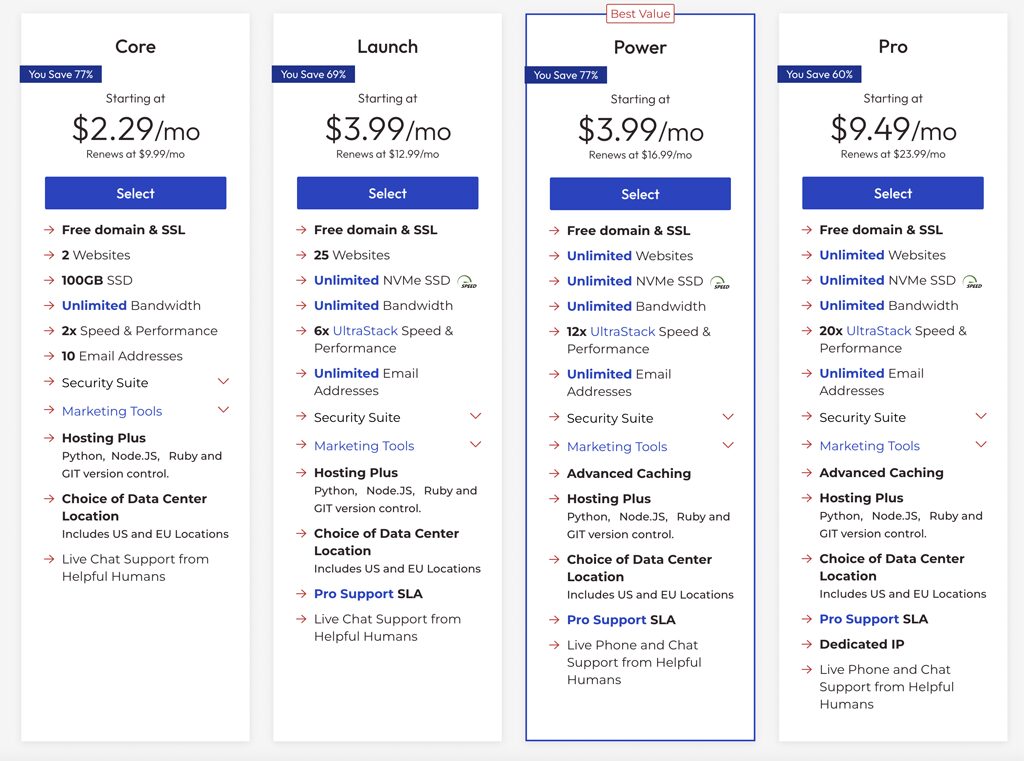Open the Pro Support link in Power plan
1024x761 pixels.
(606, 620)
